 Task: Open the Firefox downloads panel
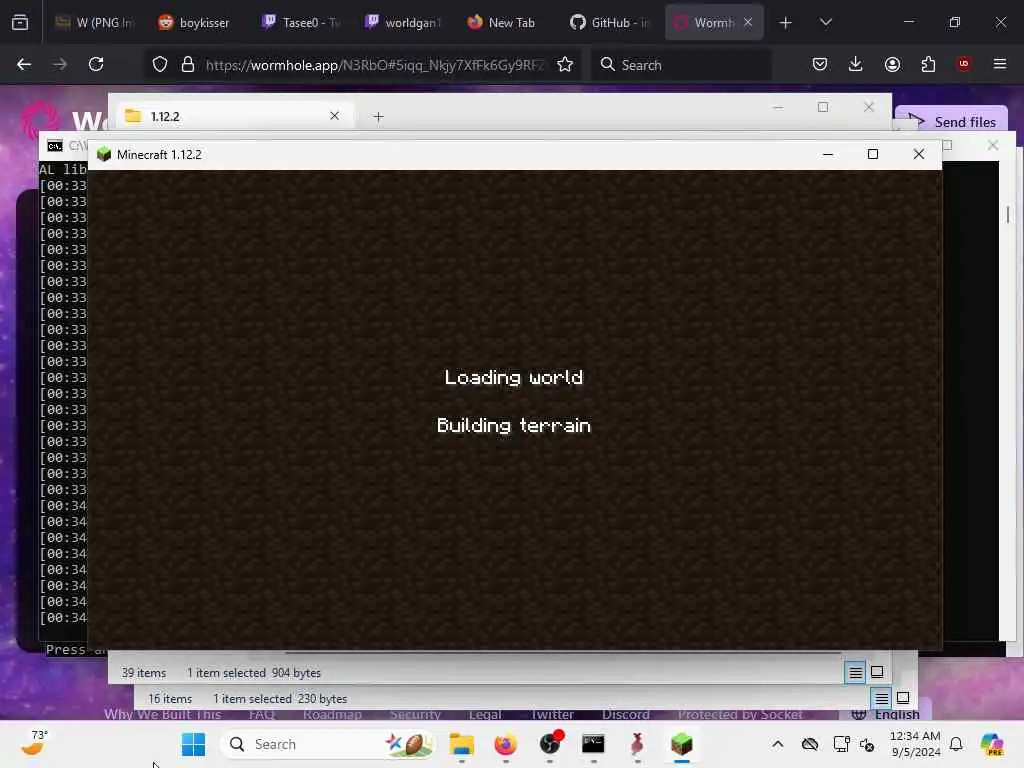(x=856, y=64)
